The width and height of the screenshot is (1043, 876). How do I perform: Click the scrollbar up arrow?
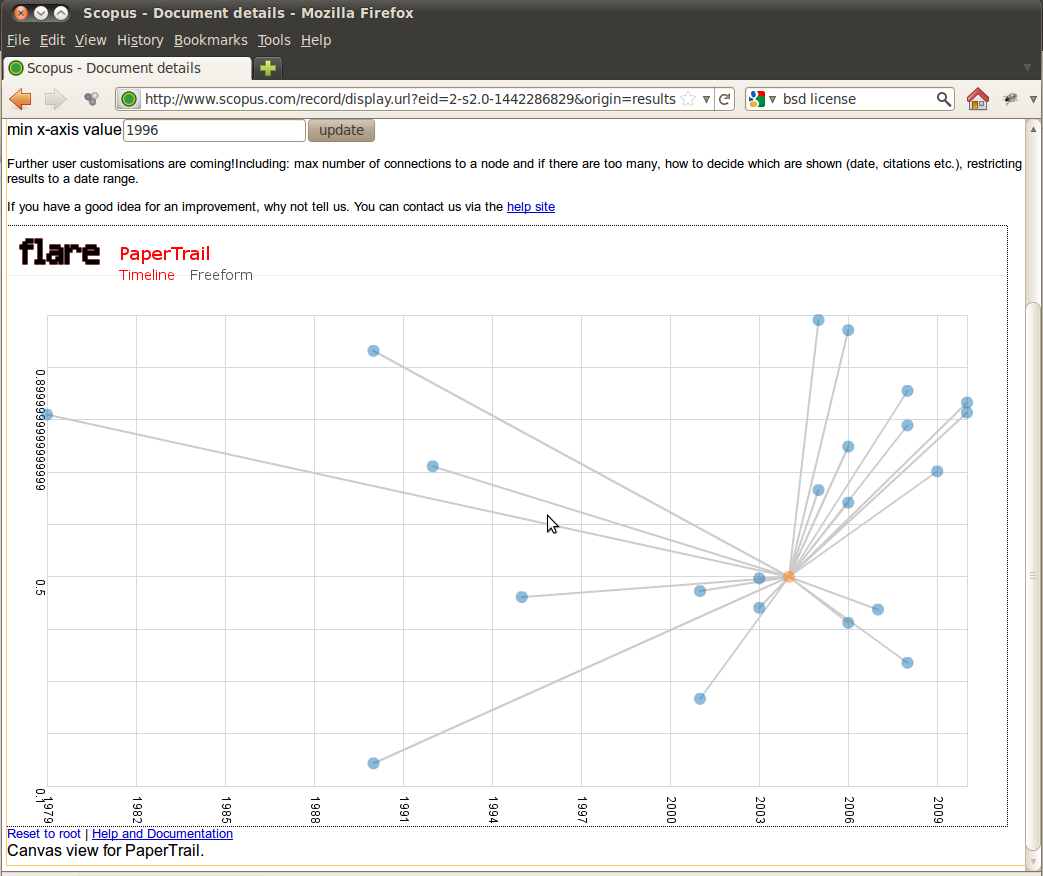(x=1032, y=128)
